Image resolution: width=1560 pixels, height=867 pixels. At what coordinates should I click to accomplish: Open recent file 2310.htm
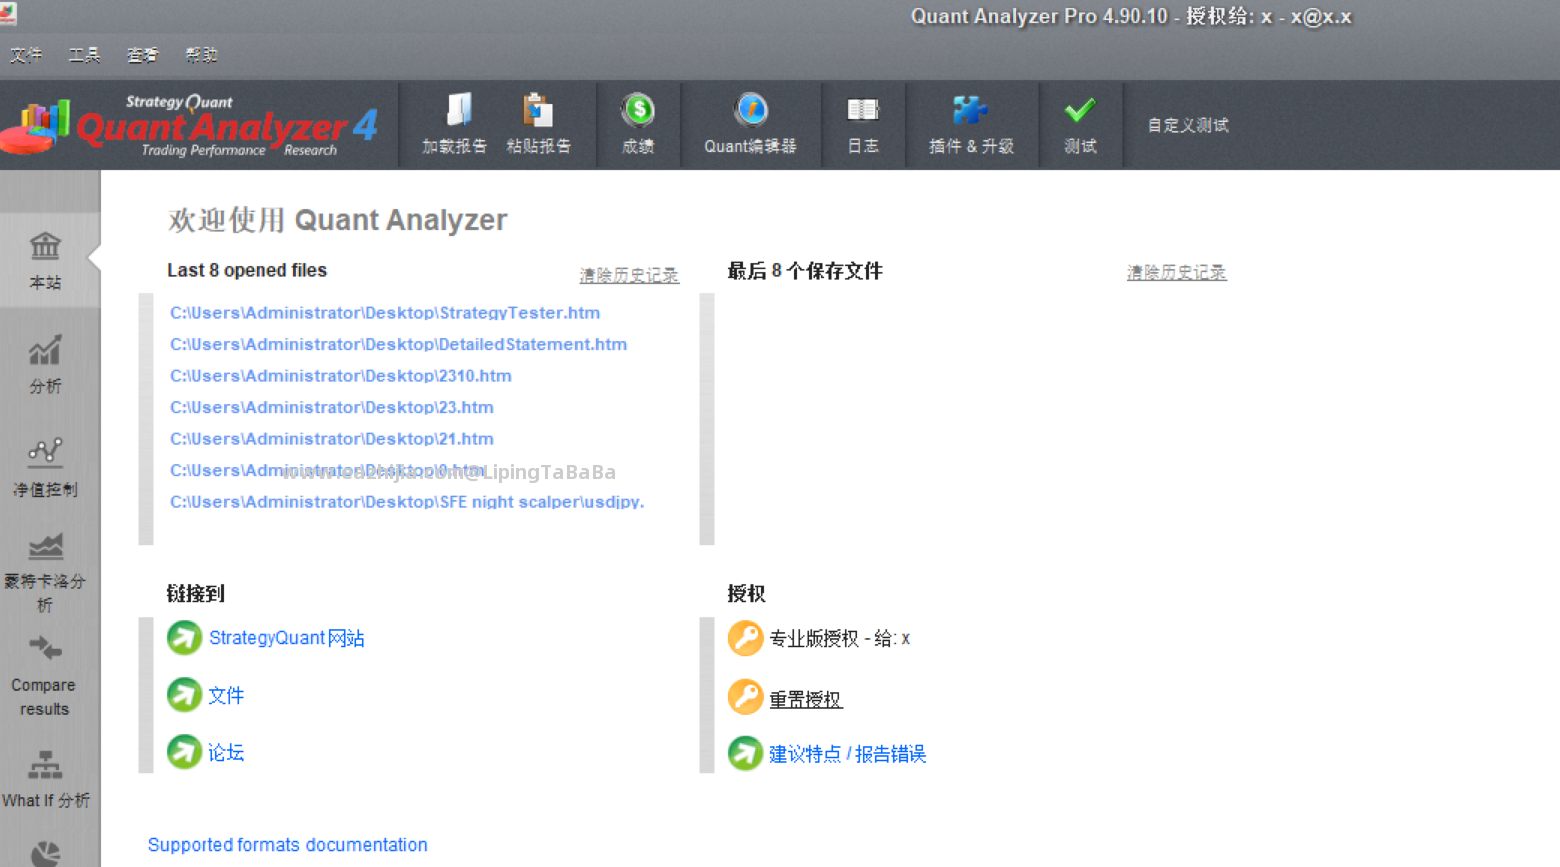340,376
